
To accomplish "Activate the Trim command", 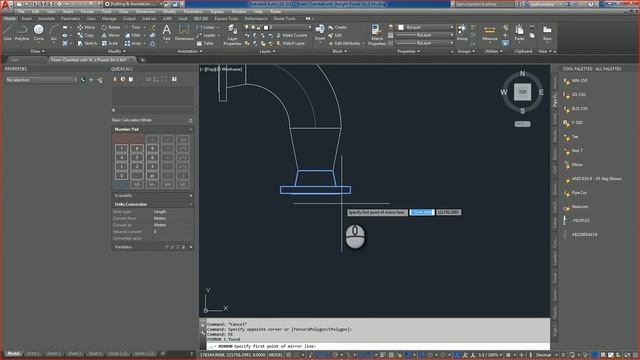I will [x=133, y=27].
